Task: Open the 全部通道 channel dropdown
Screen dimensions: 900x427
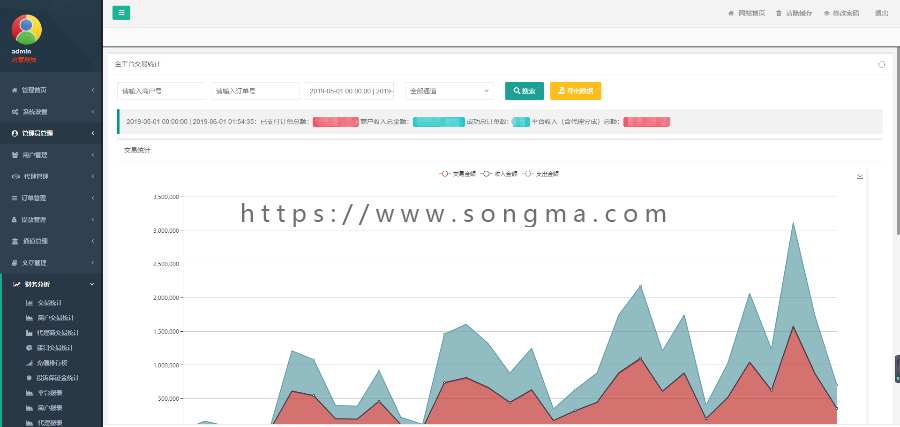Action: (449, 91)
